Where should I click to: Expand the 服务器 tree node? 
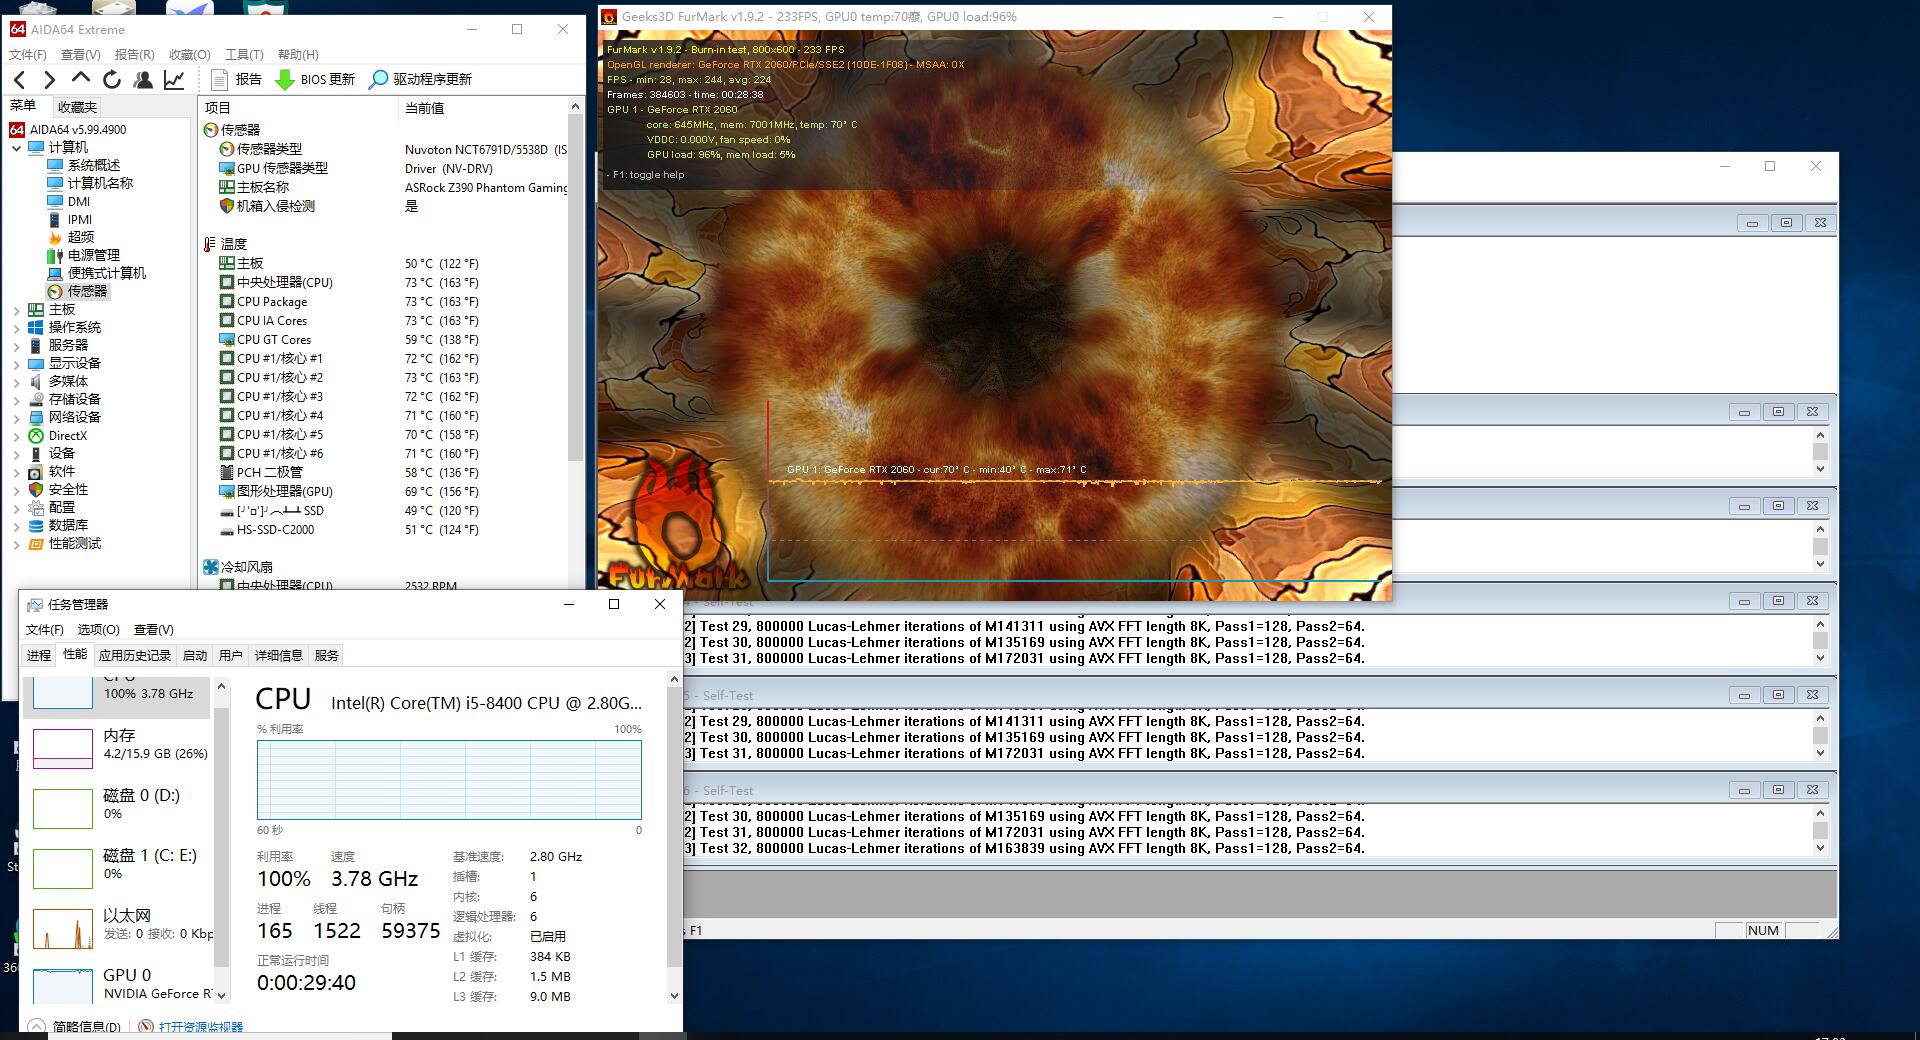click(17, 346)
